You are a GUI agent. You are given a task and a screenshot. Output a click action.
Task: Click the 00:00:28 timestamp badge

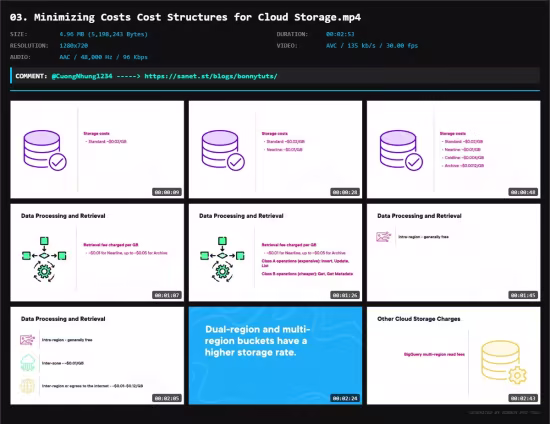pyautogui.click(x=345, y=192)
